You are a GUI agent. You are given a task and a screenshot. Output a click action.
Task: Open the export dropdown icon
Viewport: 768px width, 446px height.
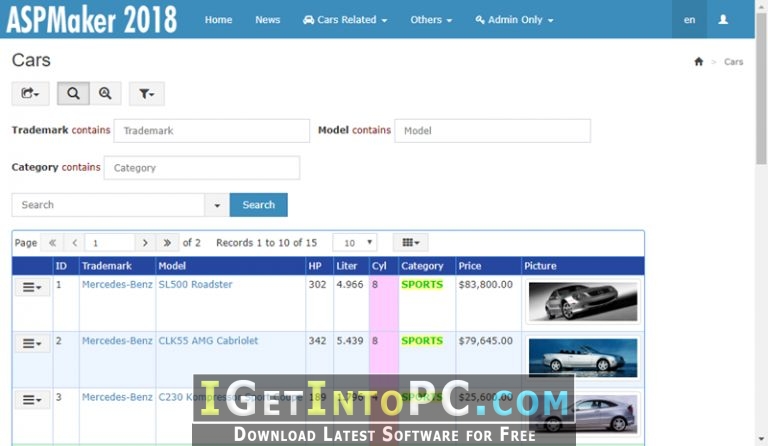[30, 93]
